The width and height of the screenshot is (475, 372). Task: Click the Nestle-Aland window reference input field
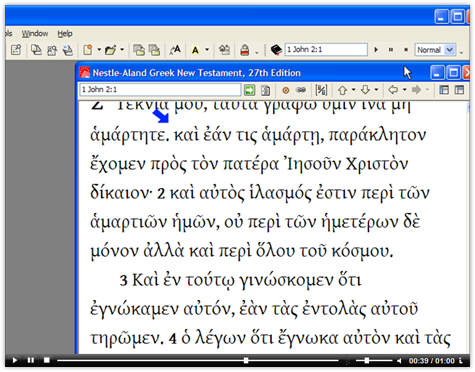(x=160, y=89)
